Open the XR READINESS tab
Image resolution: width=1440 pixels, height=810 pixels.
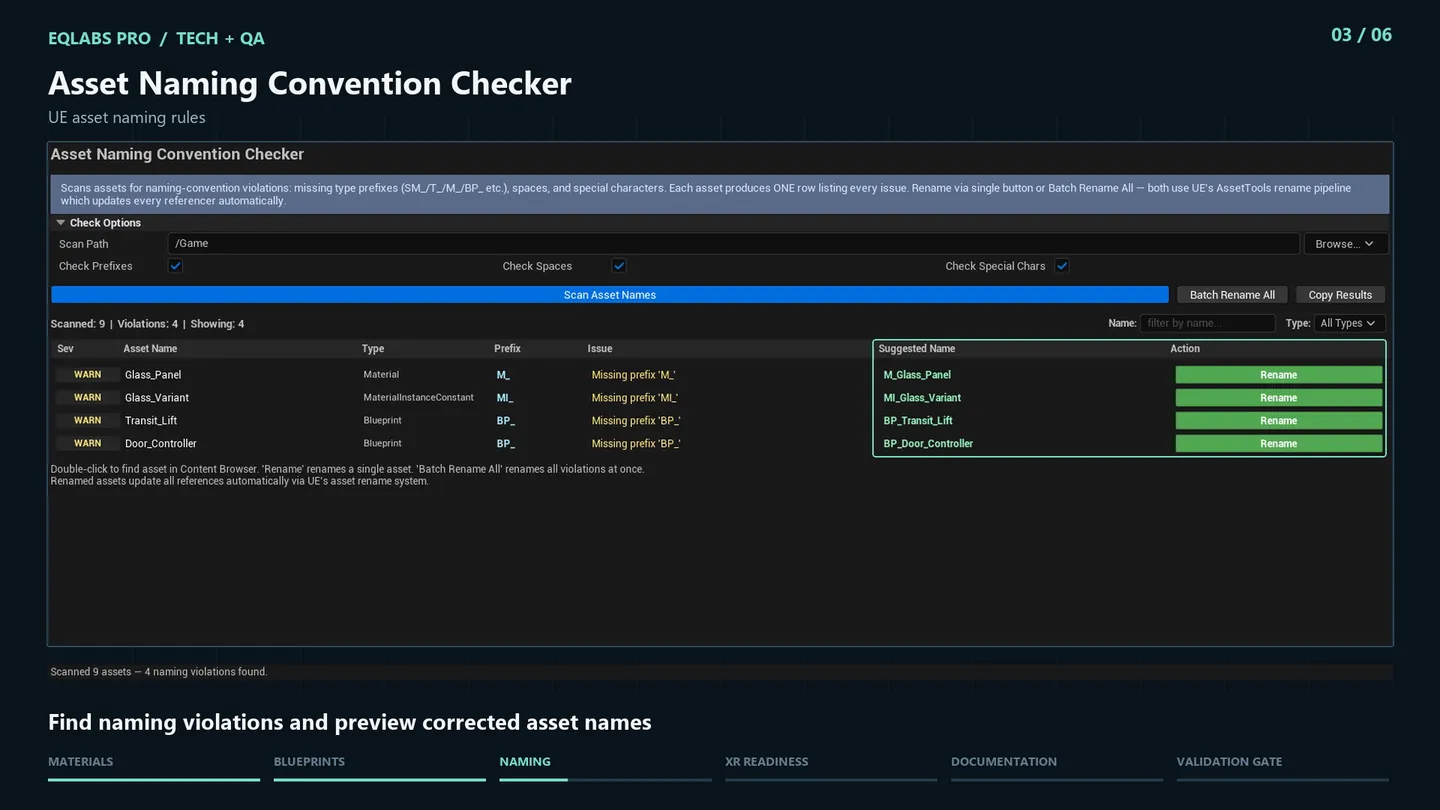coord(766,762)
